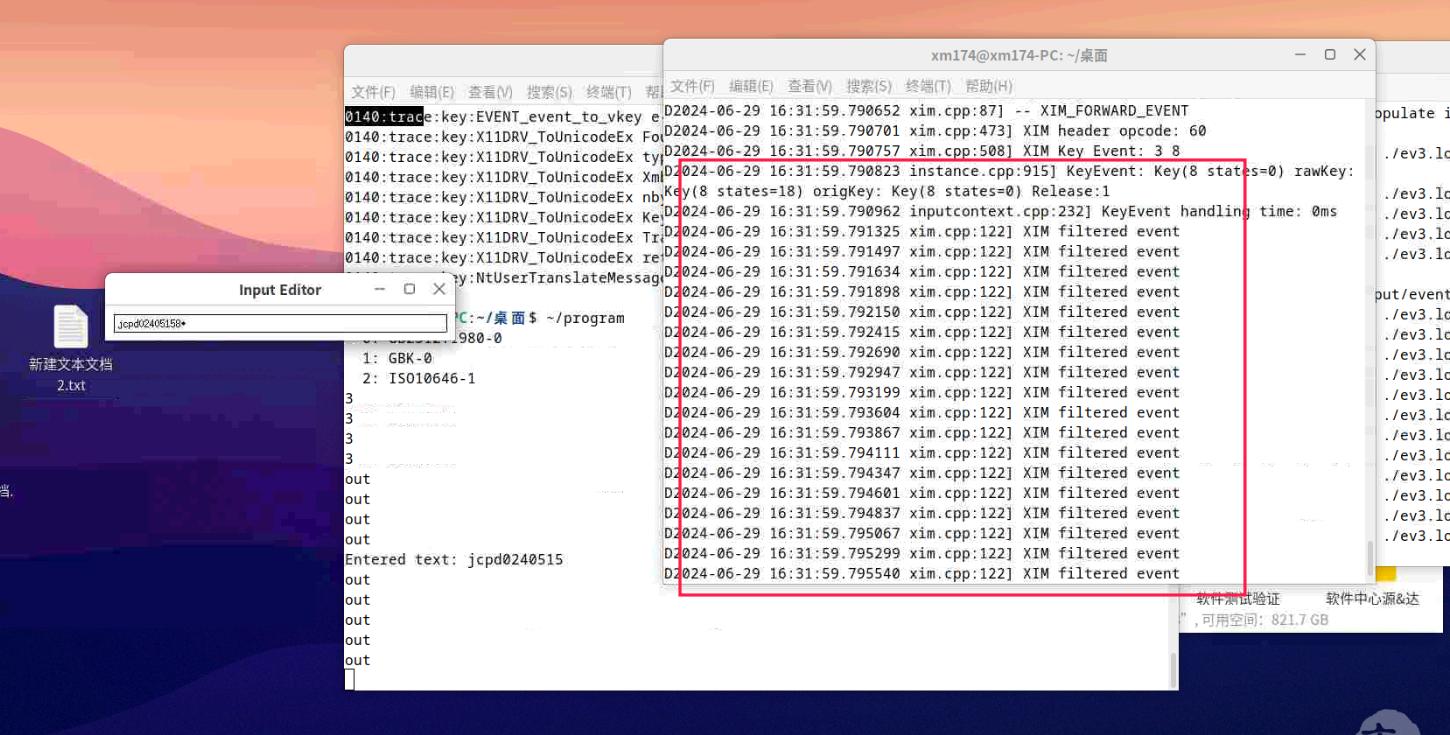The image size is (1450, 735).
Task: Click the 'origKey: Key(8 states=0) Release:1' line
Action: [x=887, y=191]
